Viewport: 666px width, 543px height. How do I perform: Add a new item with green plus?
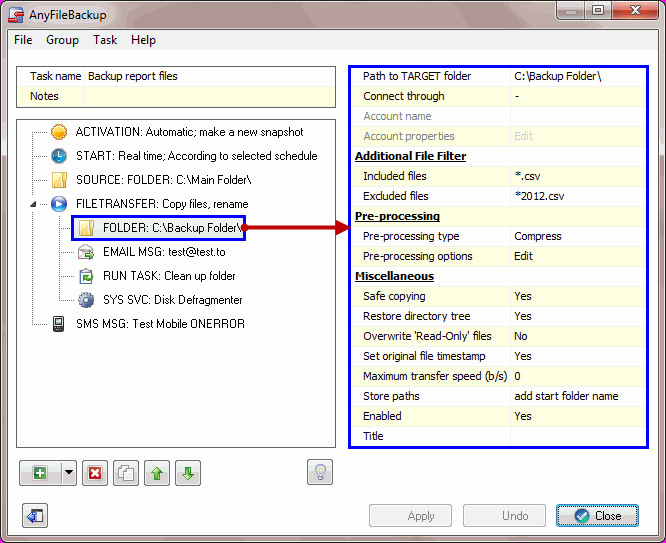pyautogui.click(x=40, y=473)
